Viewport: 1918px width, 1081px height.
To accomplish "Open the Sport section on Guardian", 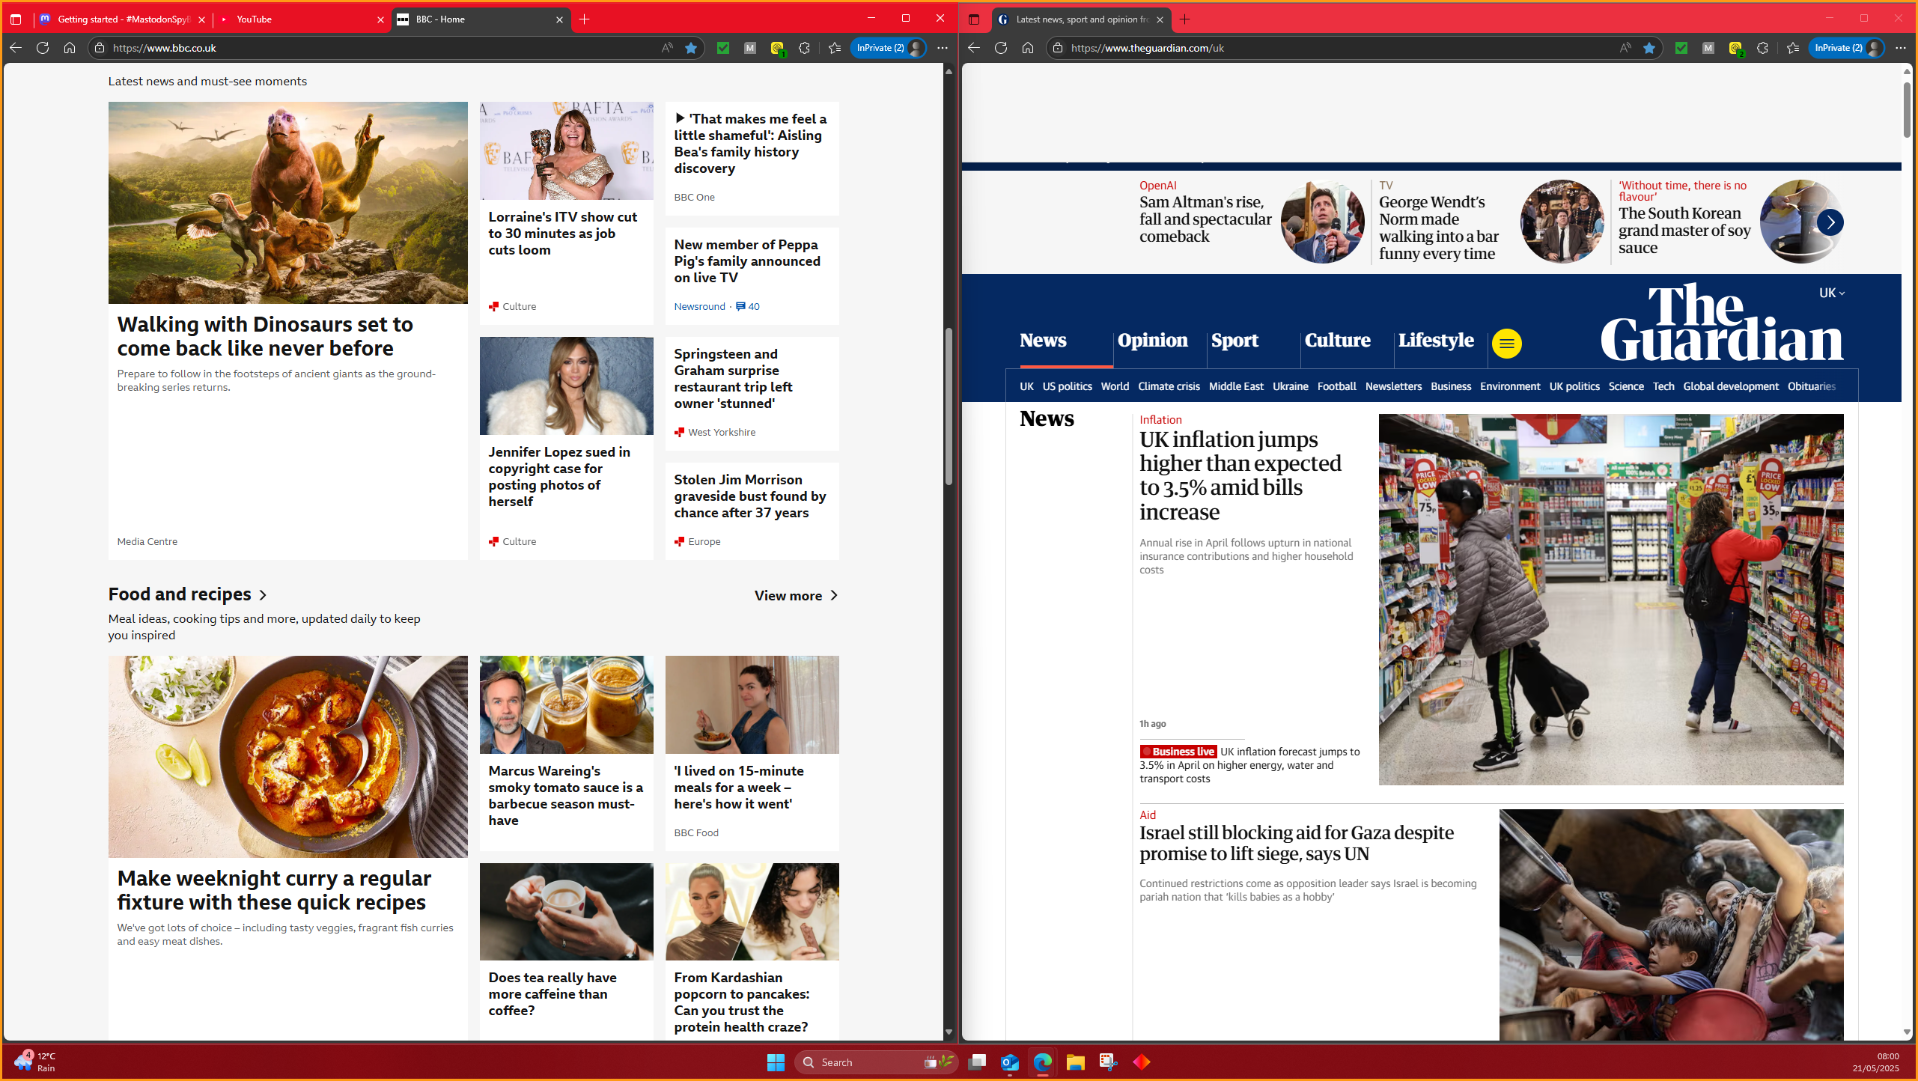I will tap(1234, 340).
